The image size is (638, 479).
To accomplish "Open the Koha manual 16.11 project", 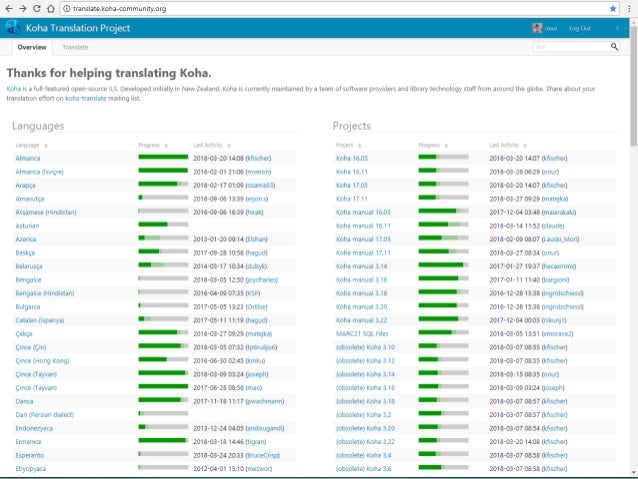I will click(x=363, y=226).
